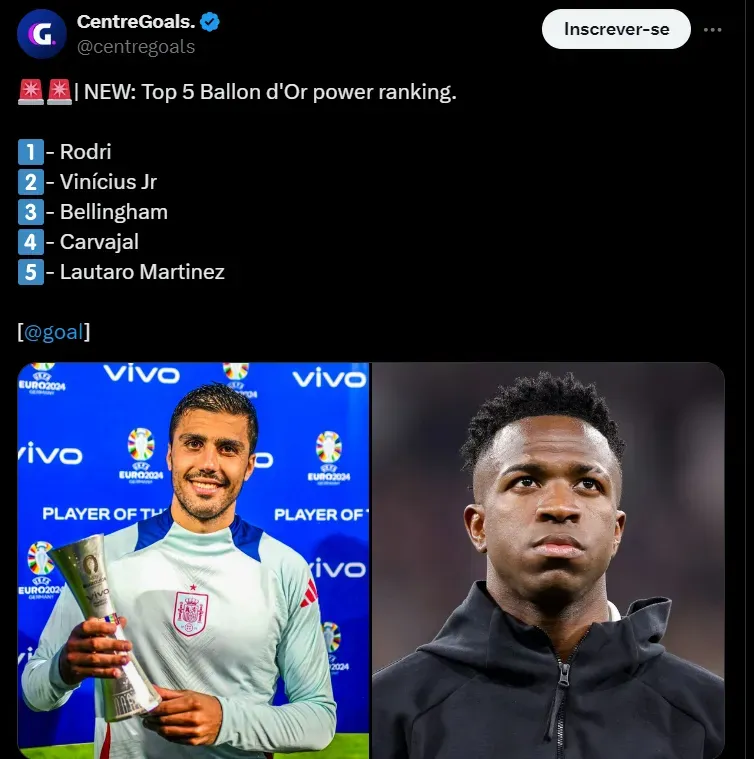This screenshot has height=759, width=754.
Task: Click the number 3 keycap emoji
Action: point(31,212)
